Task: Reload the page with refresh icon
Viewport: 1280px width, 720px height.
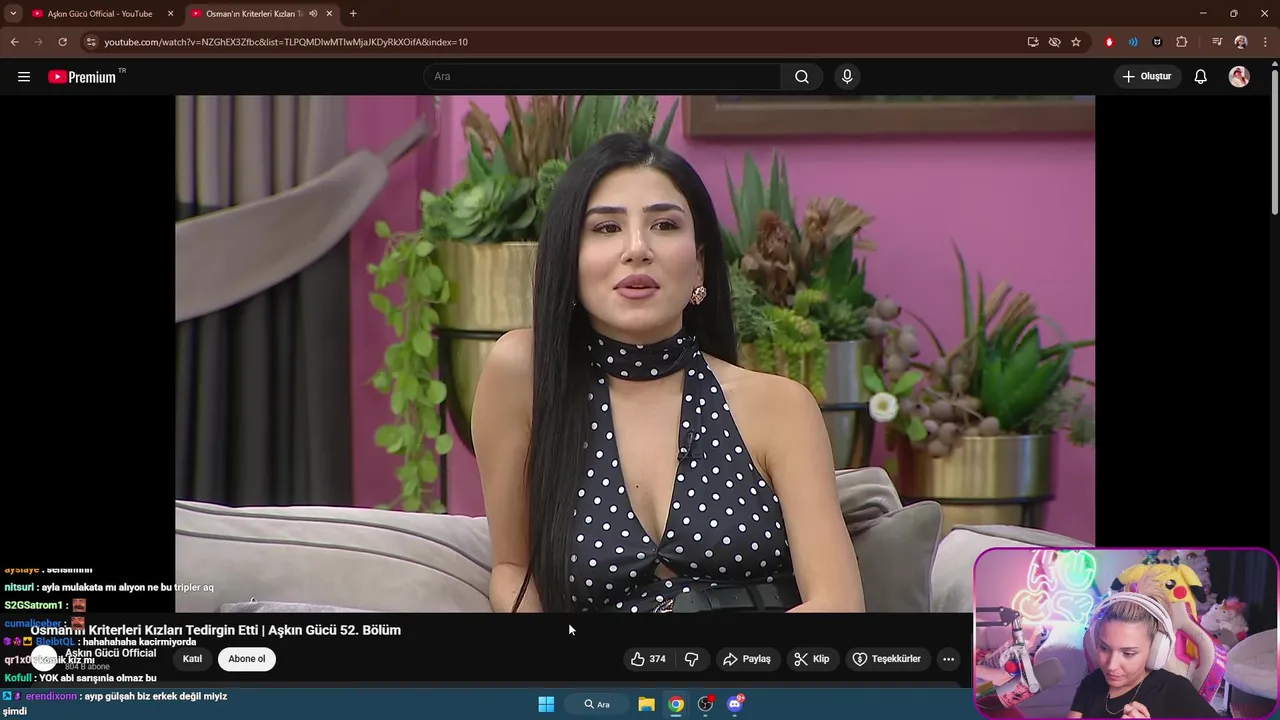Action: click(x=62, y=42)
